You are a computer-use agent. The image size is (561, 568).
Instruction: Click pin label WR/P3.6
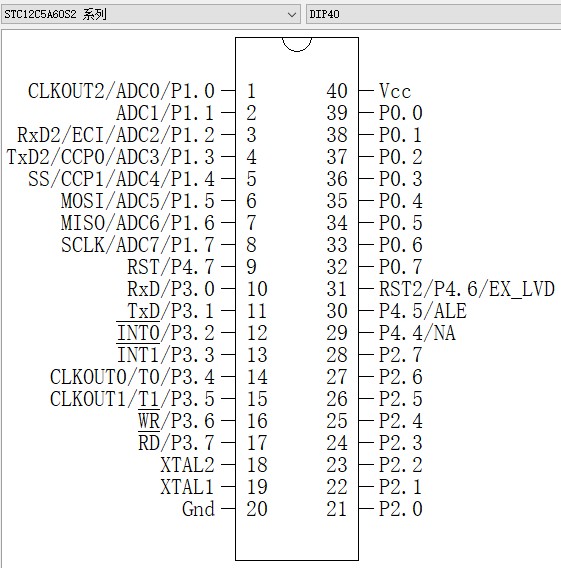(176, 421)
